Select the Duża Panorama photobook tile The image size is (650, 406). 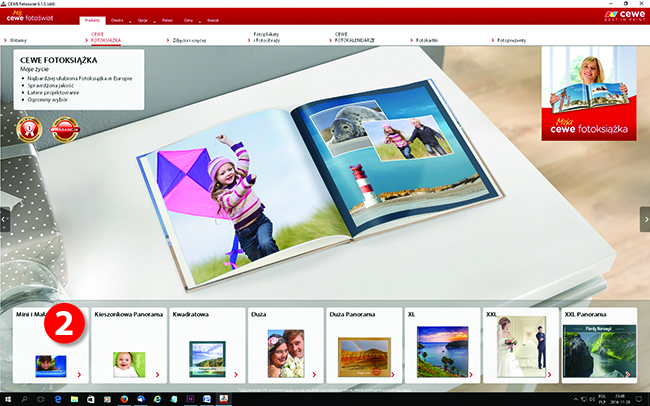tap(364, 345)
